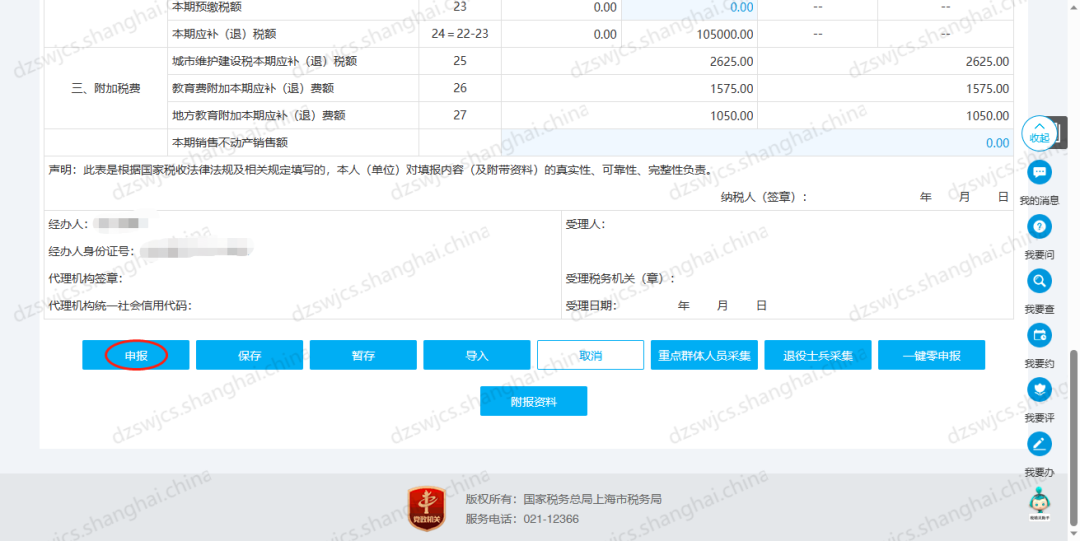Open the 我要评 rating icon

(x=1040, y=390)
